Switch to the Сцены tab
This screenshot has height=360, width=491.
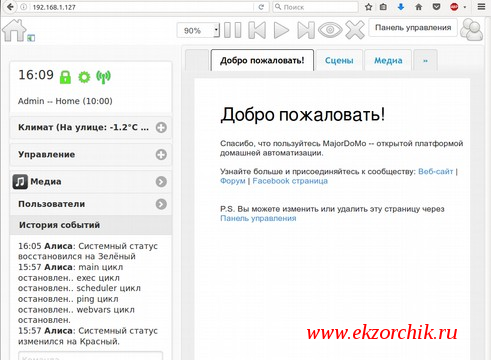click(x=339, y=60)
